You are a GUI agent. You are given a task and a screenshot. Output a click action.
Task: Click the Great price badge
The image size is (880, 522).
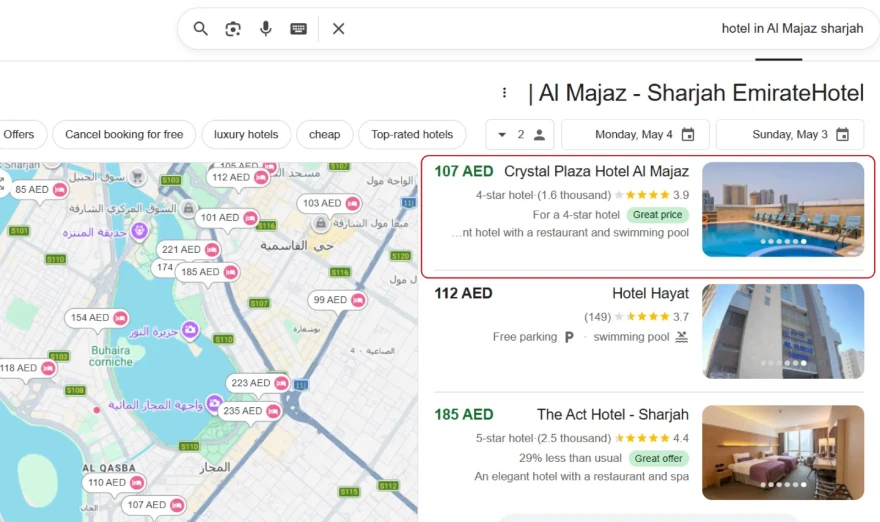[658, 215]
